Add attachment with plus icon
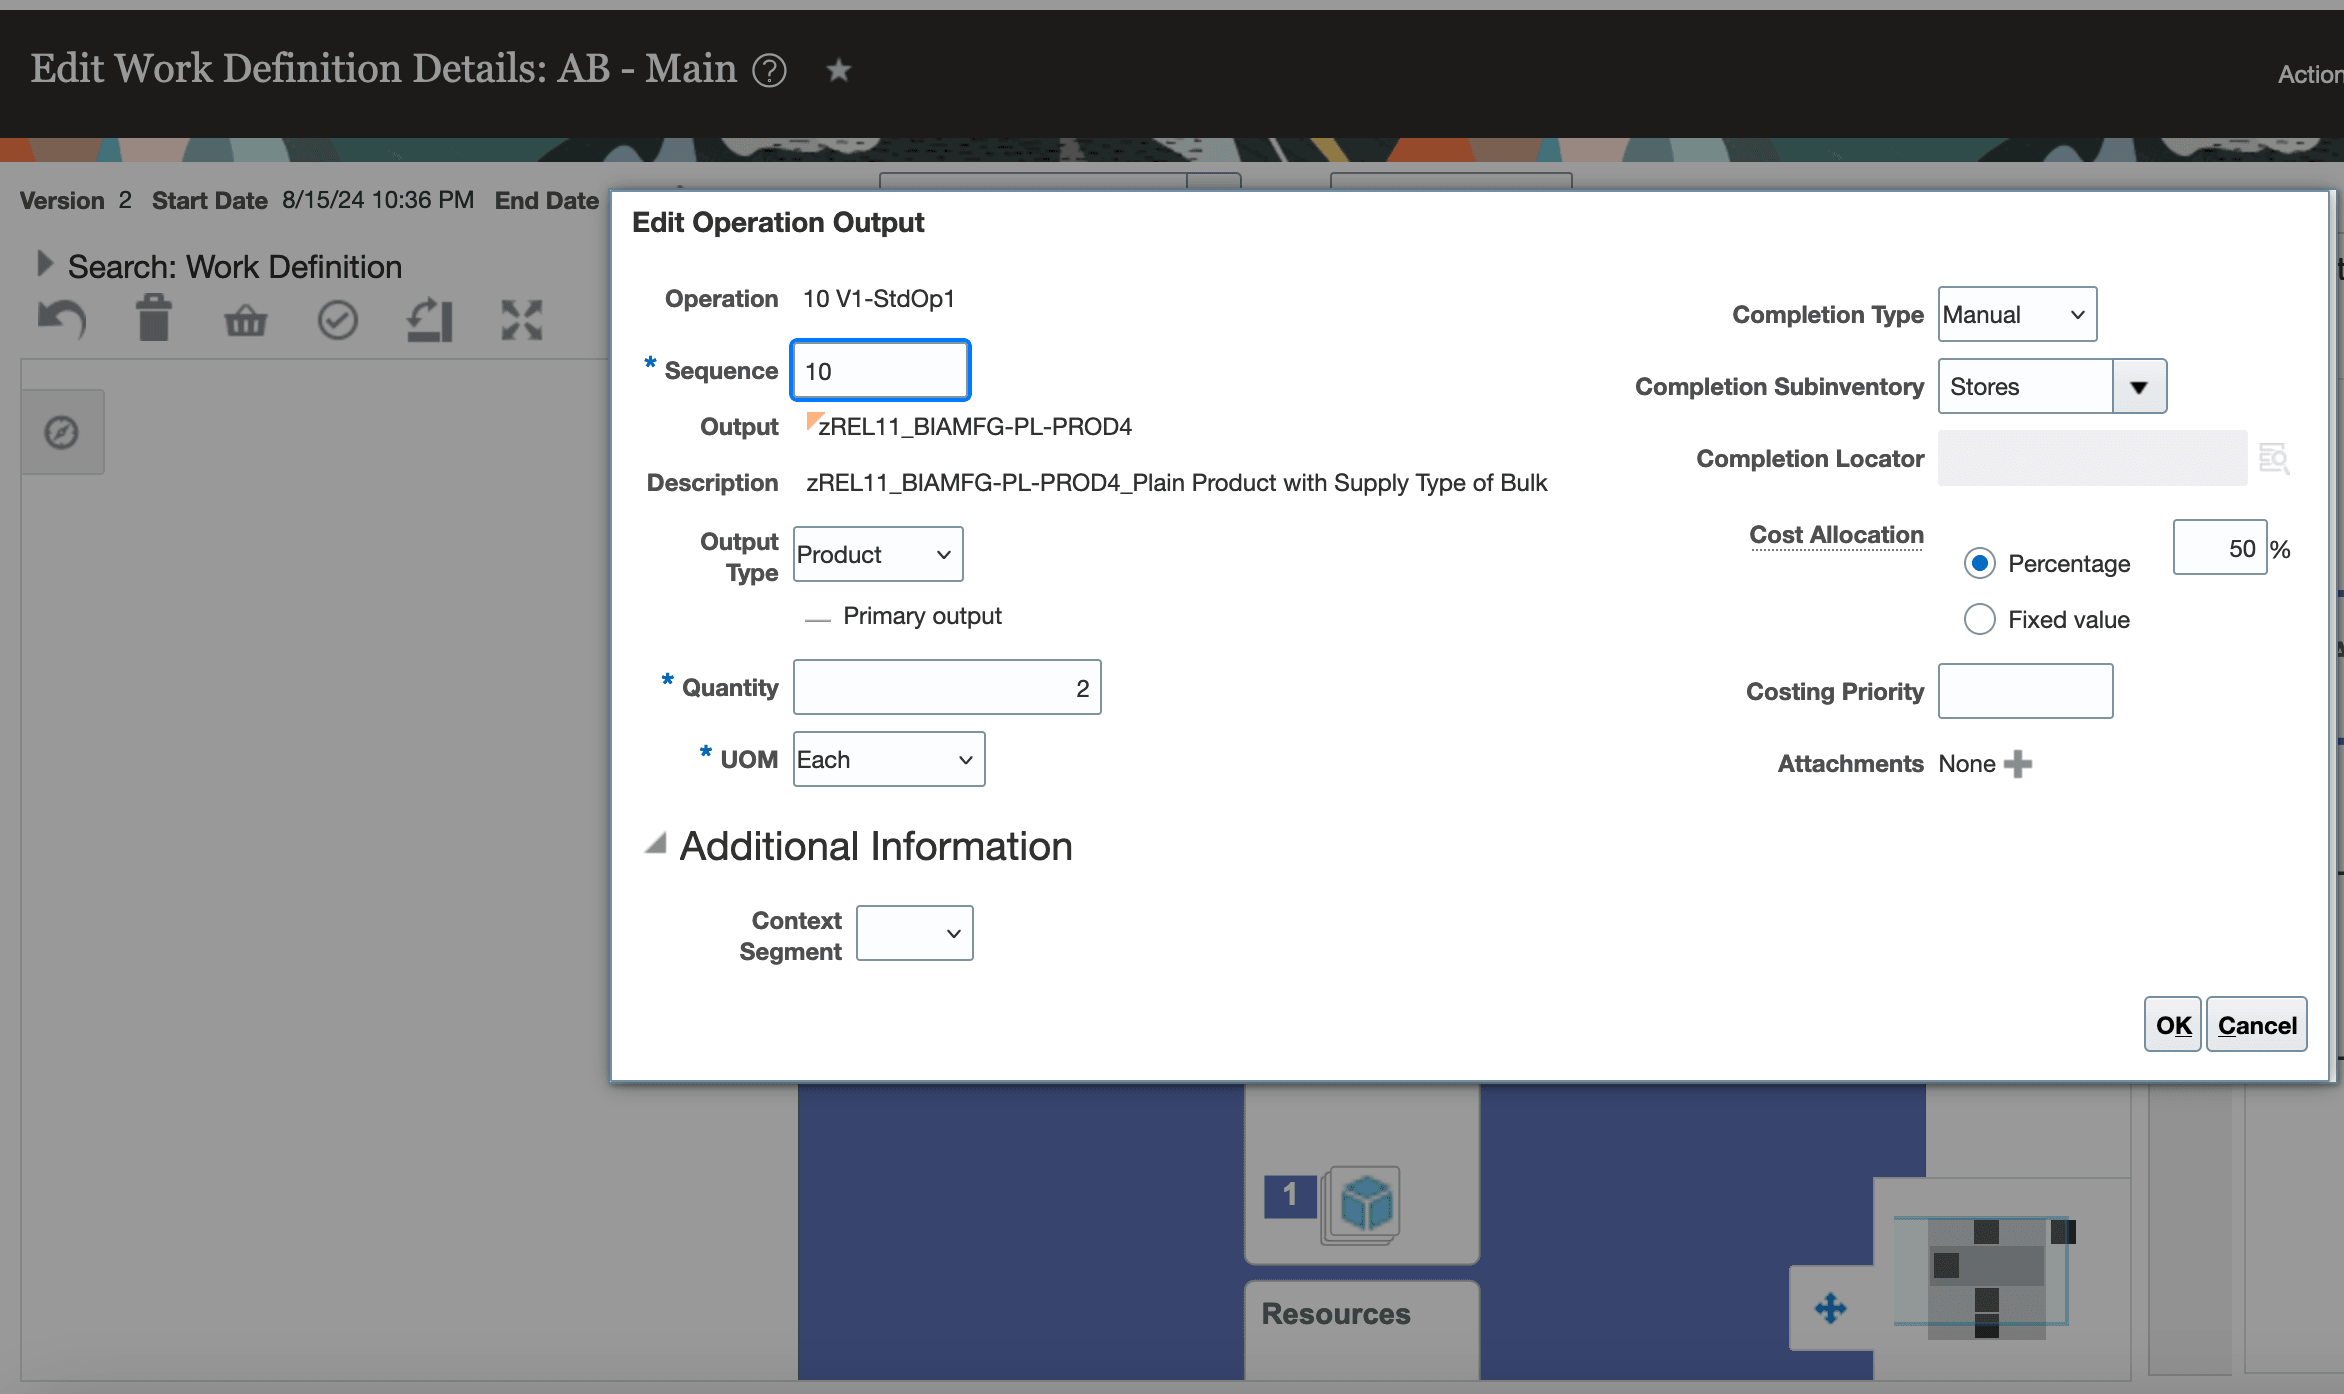This screenshot has height=1394, width=2344. (2018, 764)
